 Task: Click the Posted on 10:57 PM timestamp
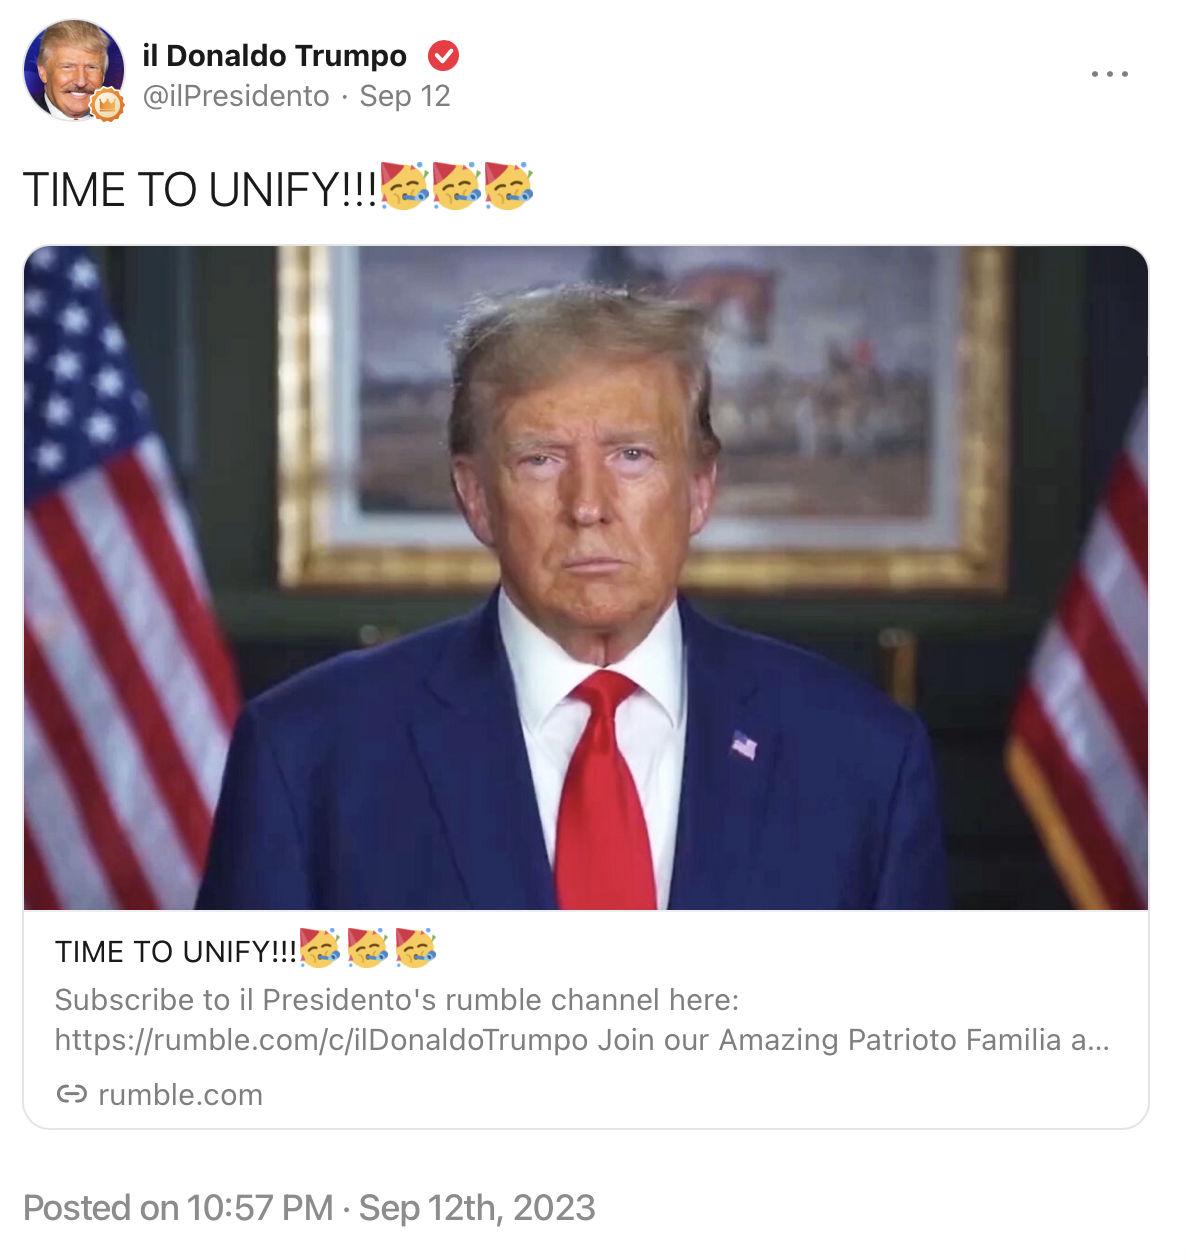178,1208
